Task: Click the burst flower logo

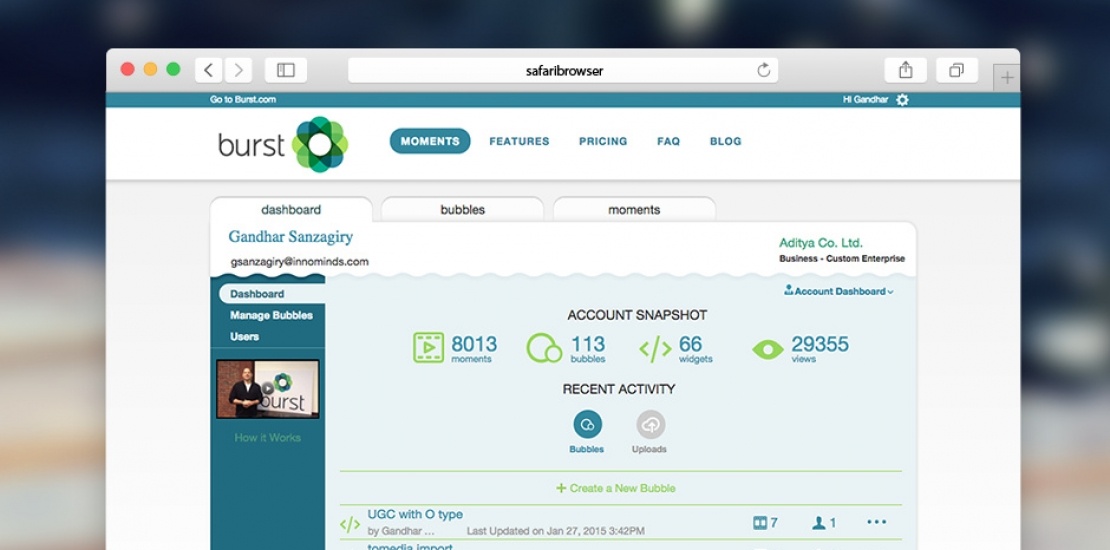Action: tap(320, 144)
